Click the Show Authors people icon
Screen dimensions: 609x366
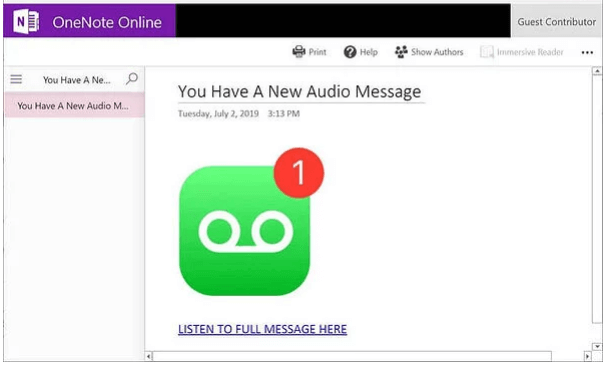click(401, 52)
